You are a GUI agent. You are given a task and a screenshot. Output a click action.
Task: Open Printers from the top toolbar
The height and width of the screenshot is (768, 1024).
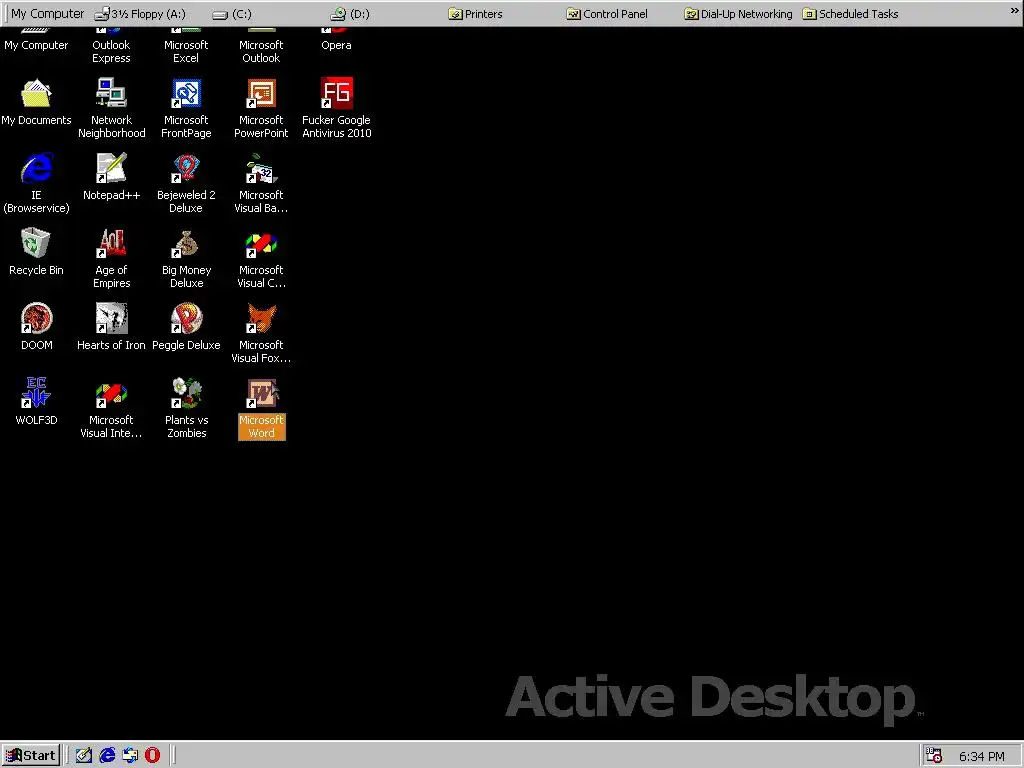(x=475, y=14)
